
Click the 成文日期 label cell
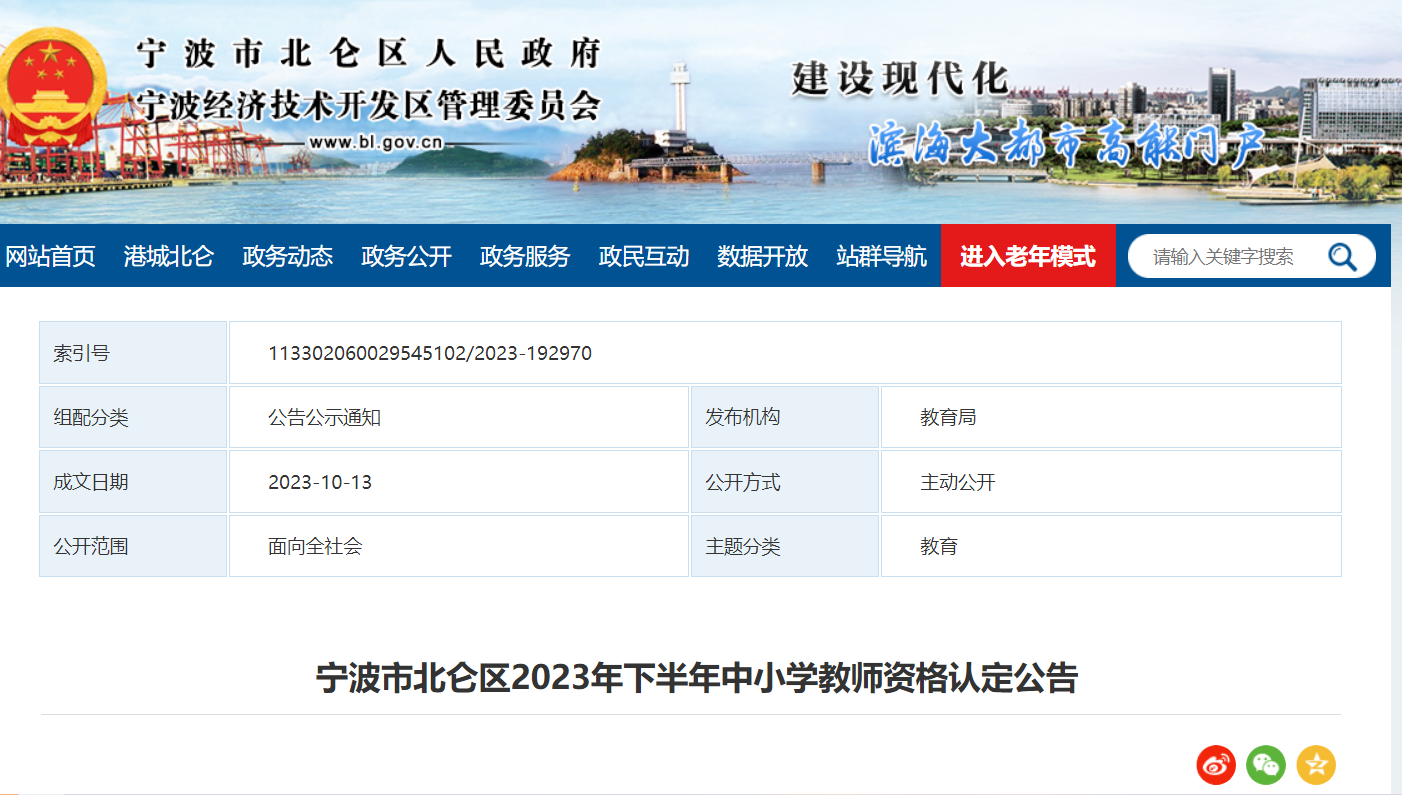click(x=133, y=482)
